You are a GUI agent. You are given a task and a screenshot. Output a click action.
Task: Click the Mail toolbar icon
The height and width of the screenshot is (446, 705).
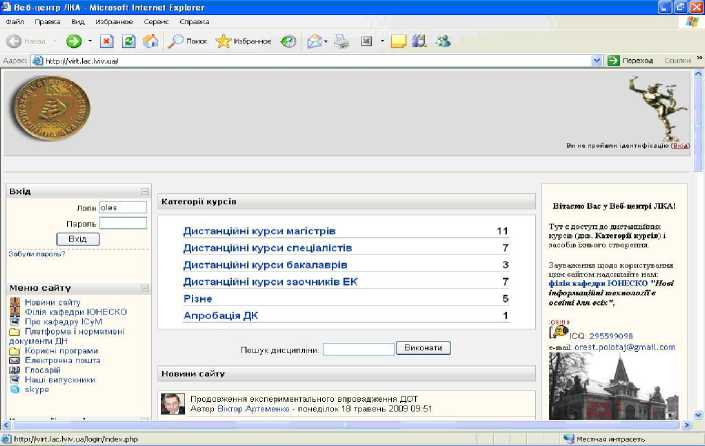(314, 42)
